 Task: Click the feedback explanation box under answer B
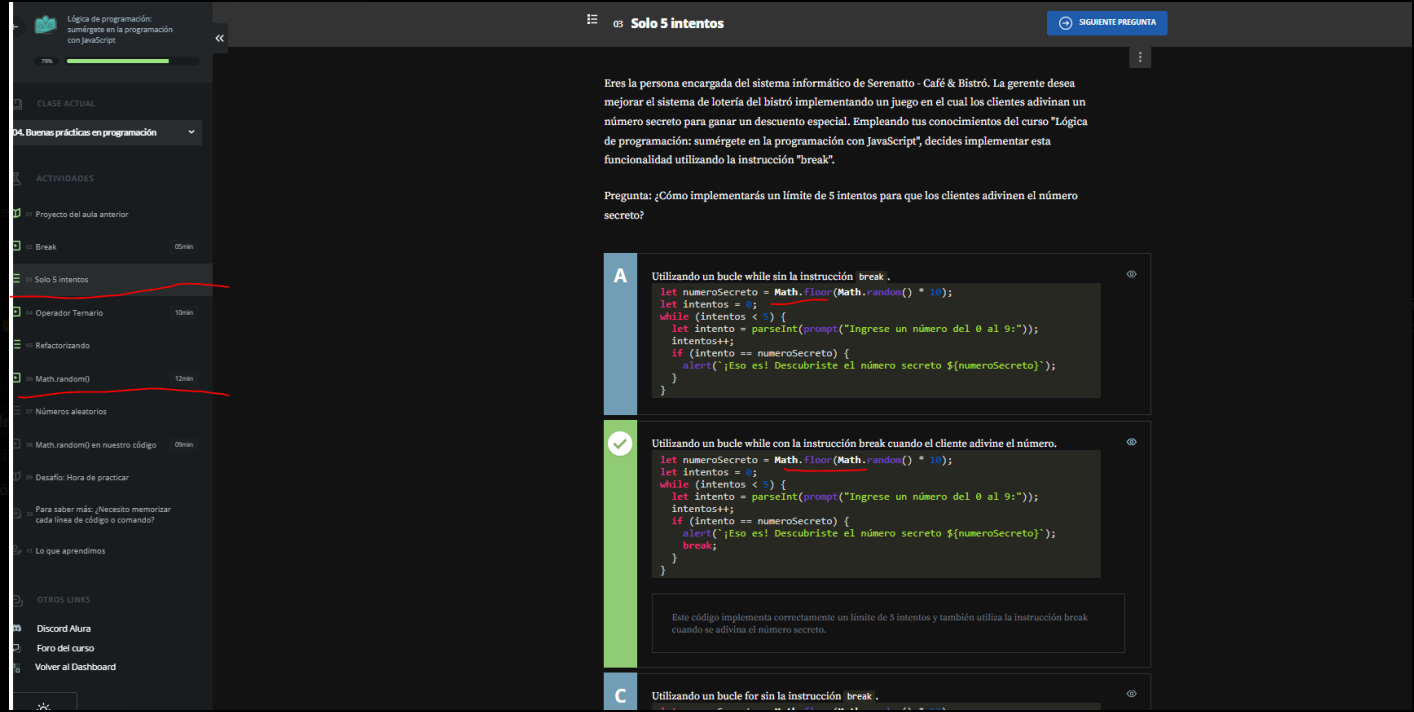pyautogui.click(x=888, y=623)
